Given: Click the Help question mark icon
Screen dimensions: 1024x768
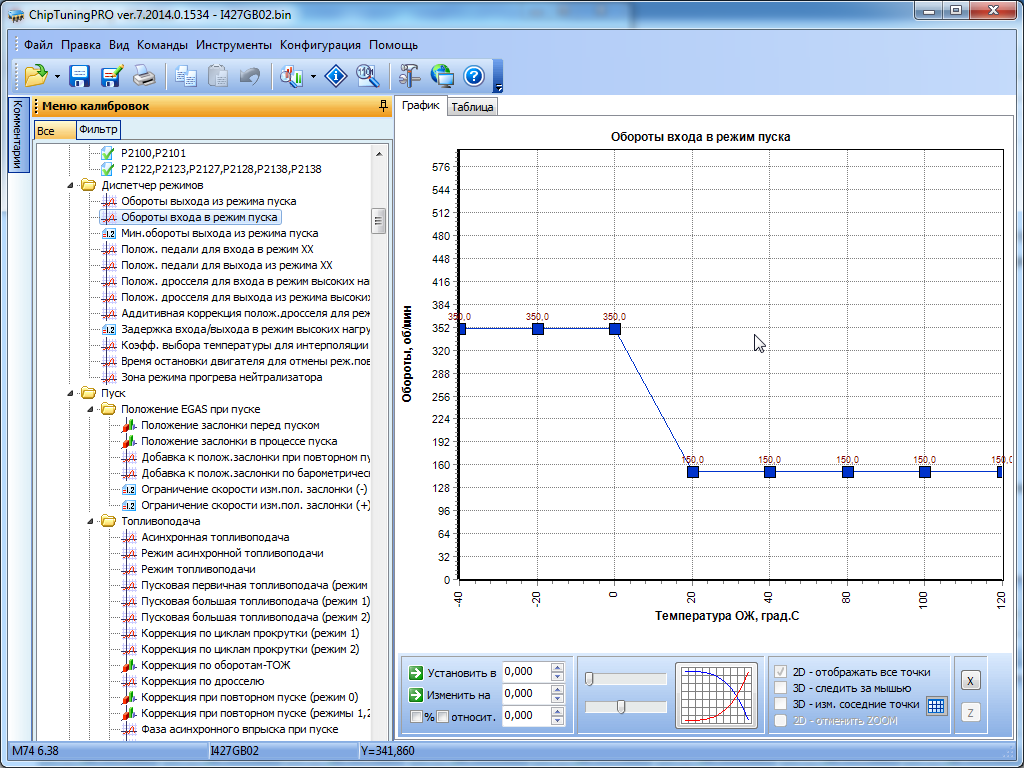Looking at the screenshot, I should [x=474, y=75].
